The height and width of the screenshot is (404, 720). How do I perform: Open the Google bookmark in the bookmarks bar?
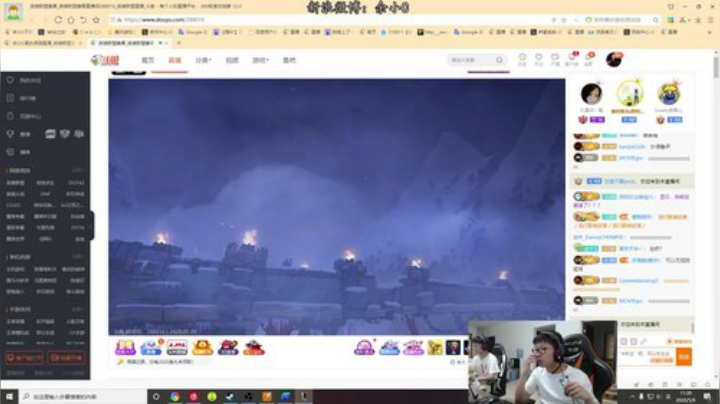193,32
